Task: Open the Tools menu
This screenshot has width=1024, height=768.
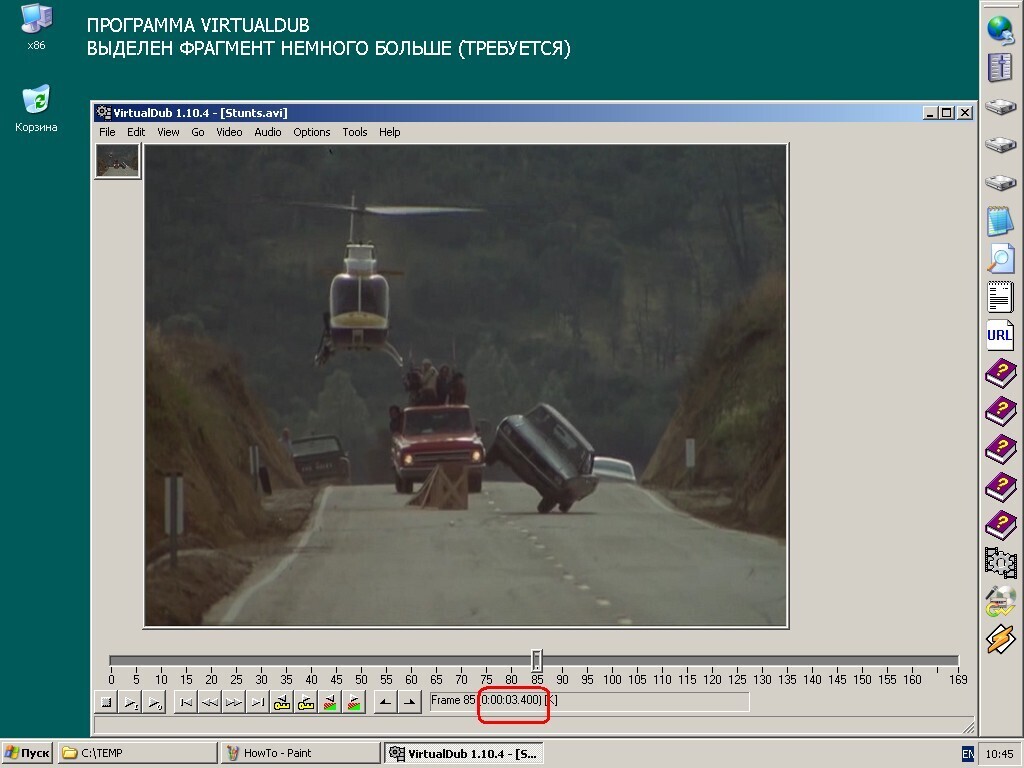Action: coord(355,132)
